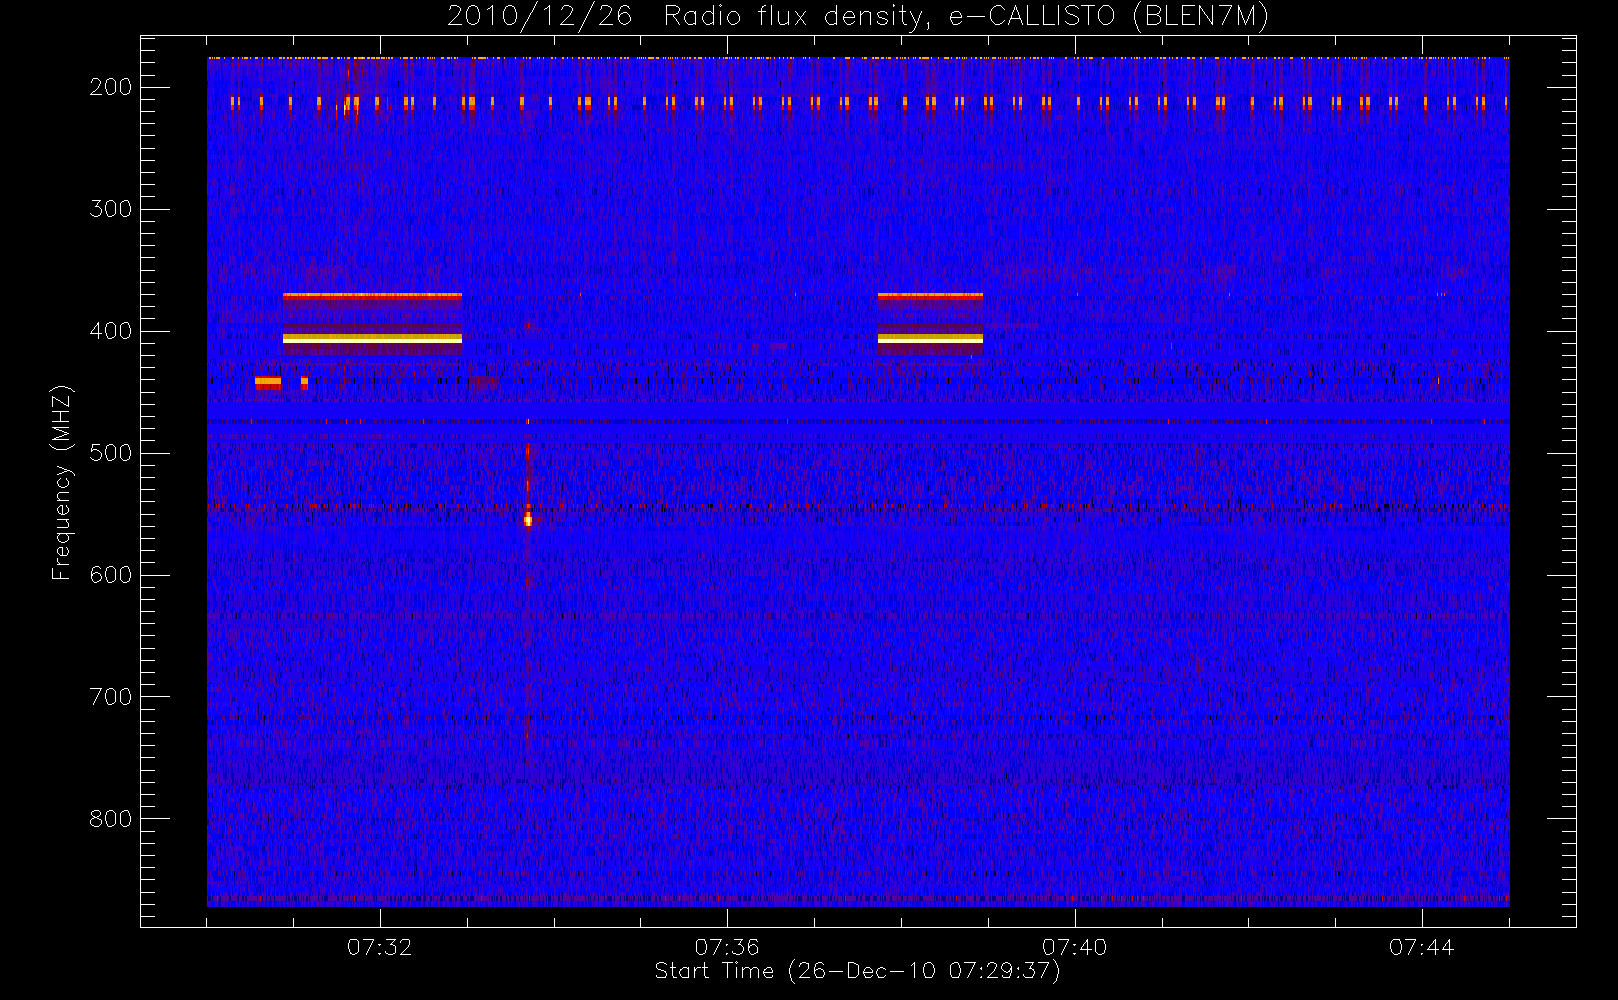Click the '07:44' time tick label
This screenshot has height=1000, width=1618.
click(x=1421, y=947)
